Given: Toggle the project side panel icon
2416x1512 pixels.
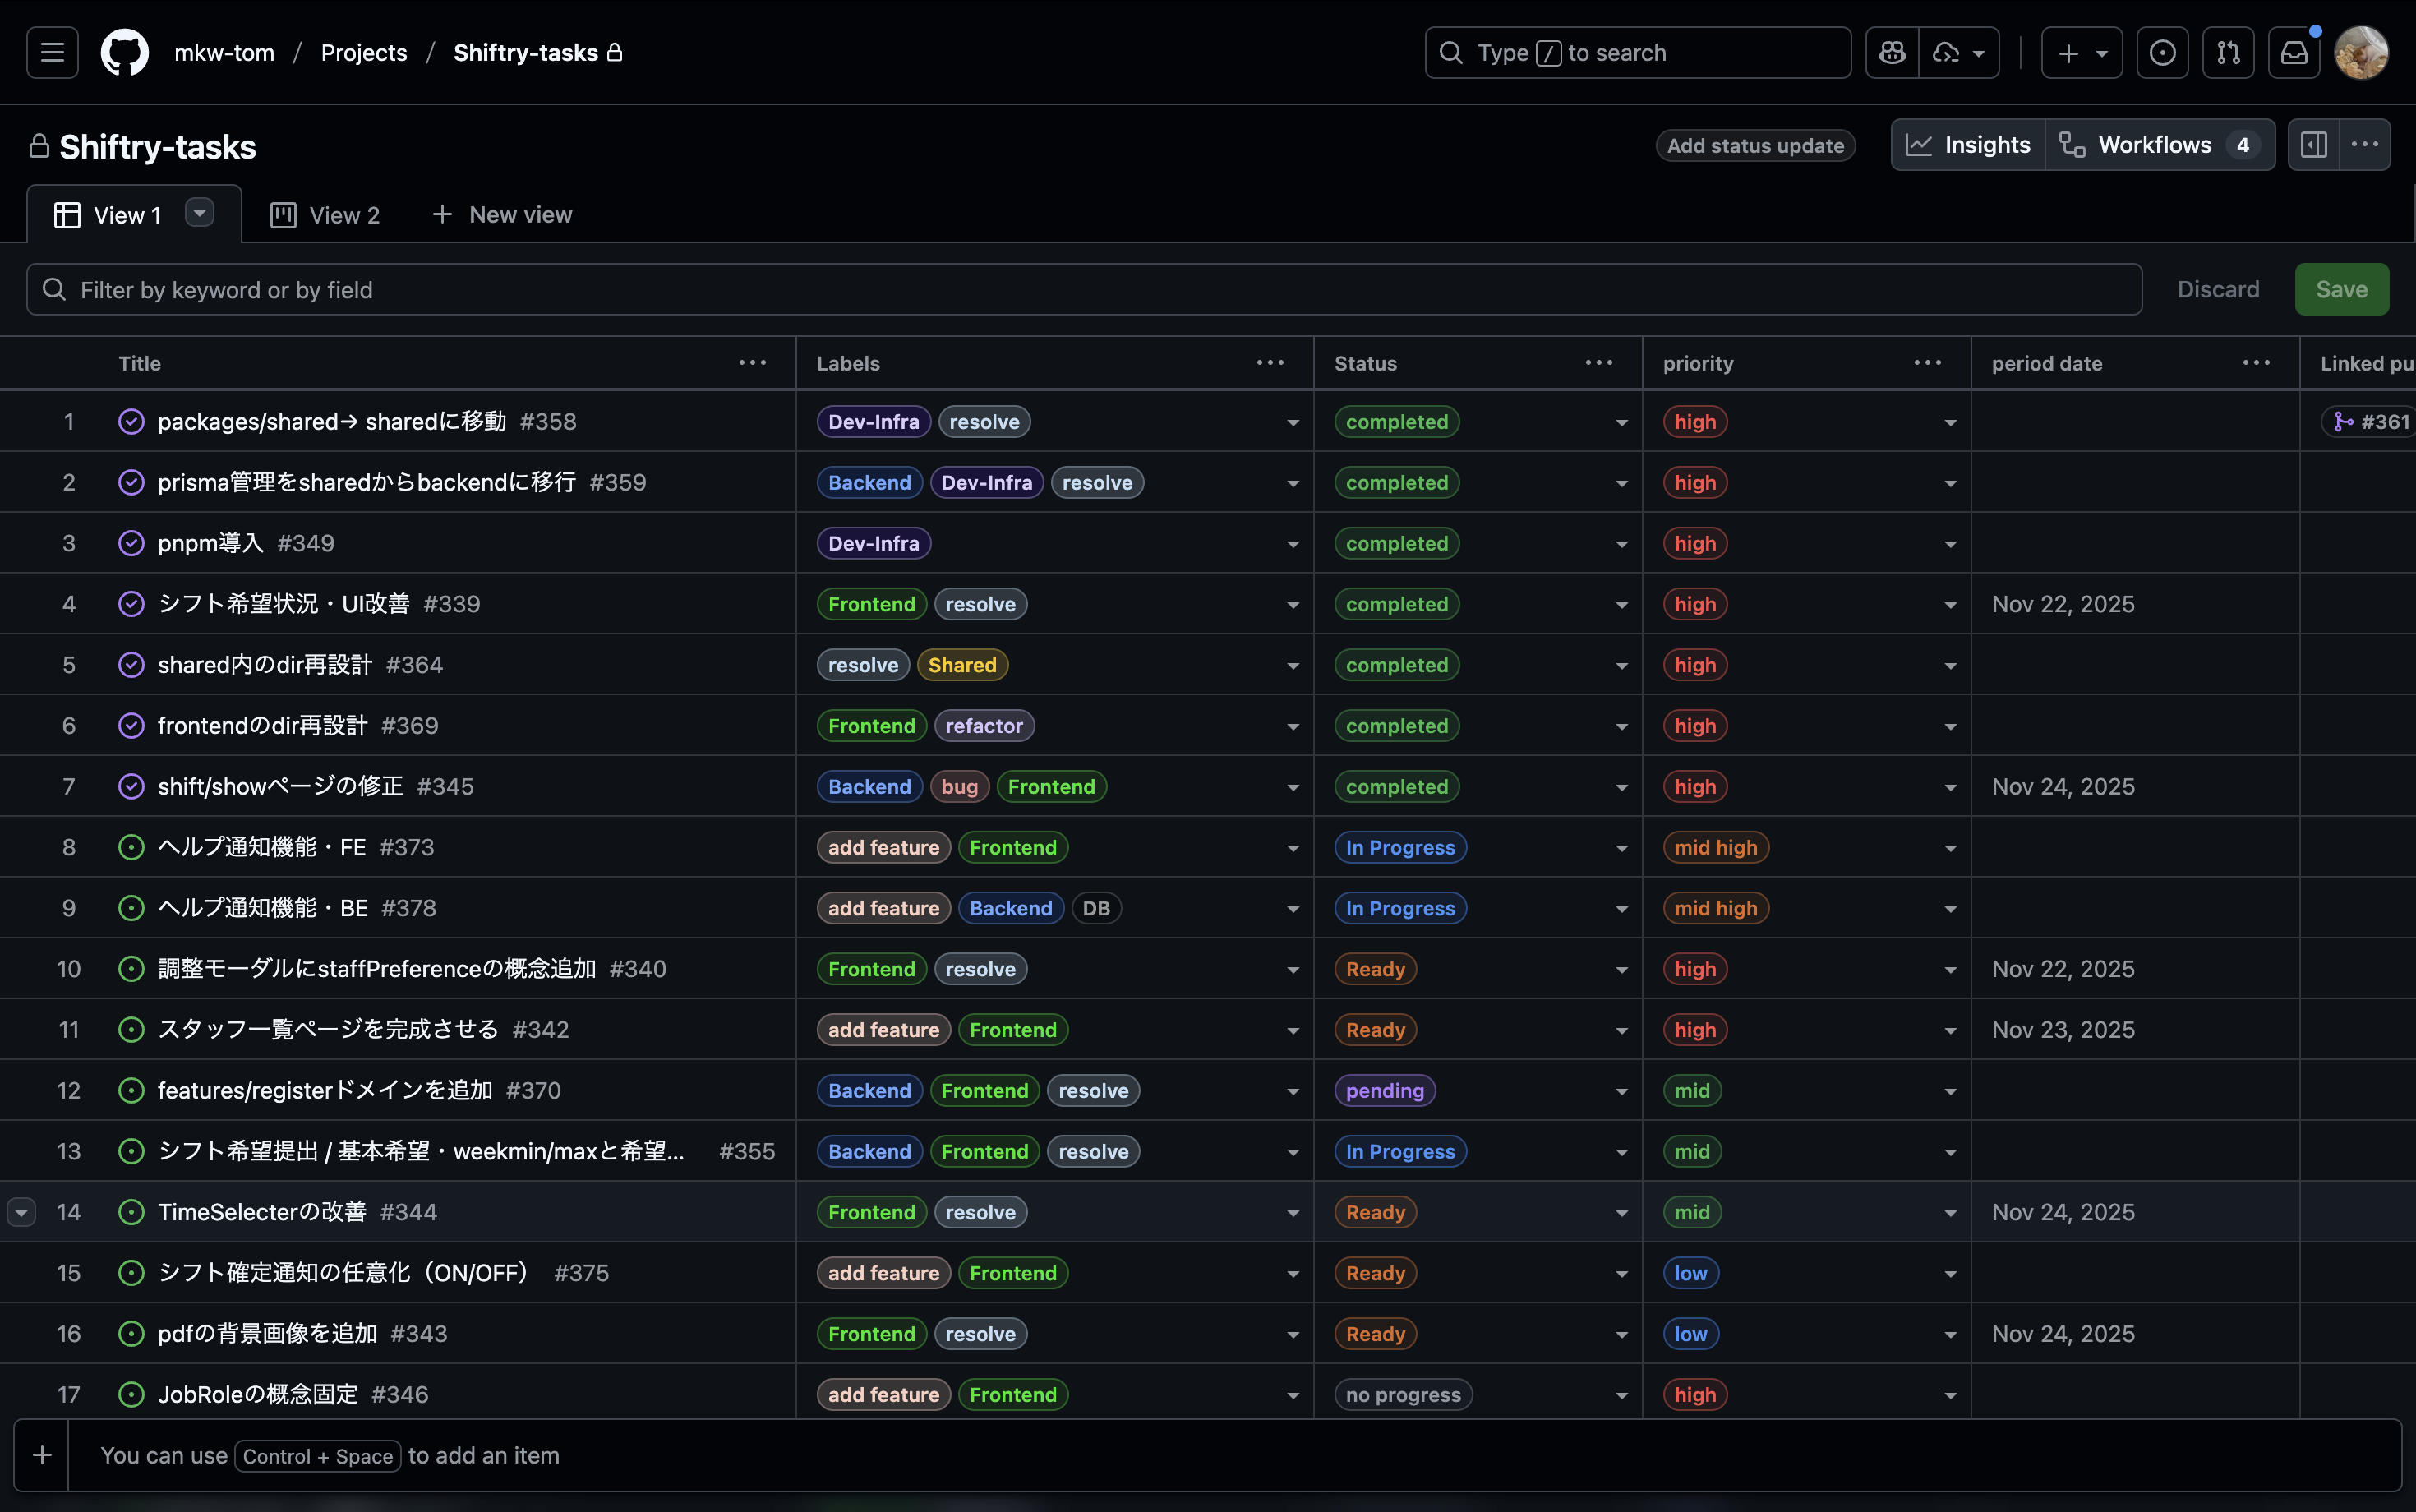Looking at the screenshot, I should [2314, 145].
